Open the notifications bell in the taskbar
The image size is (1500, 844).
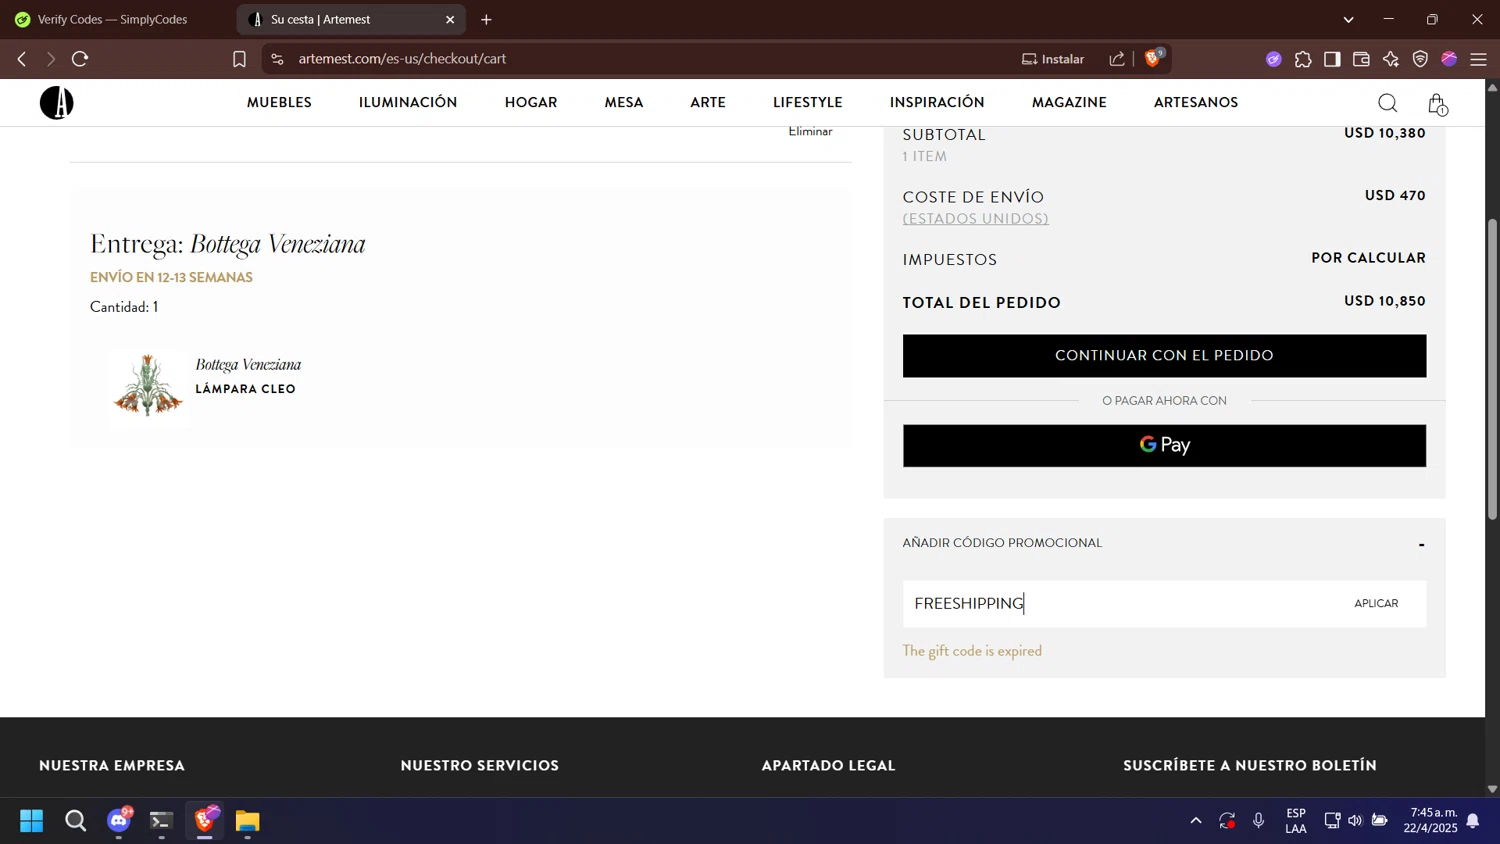pos(1473,821)
